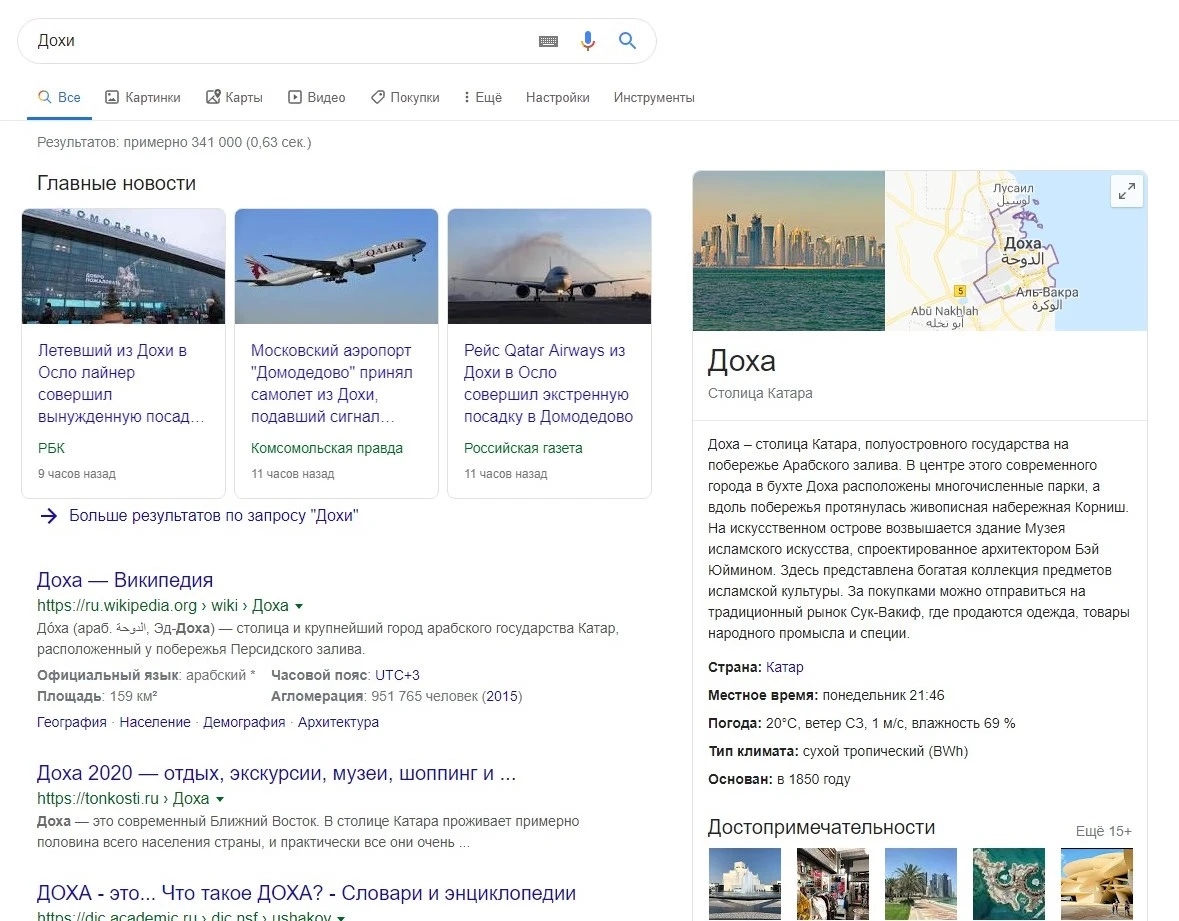Open the third attraction thumbnail with palm trees
The width and height of the screenshot is (1179, 921).
[920, 884]
